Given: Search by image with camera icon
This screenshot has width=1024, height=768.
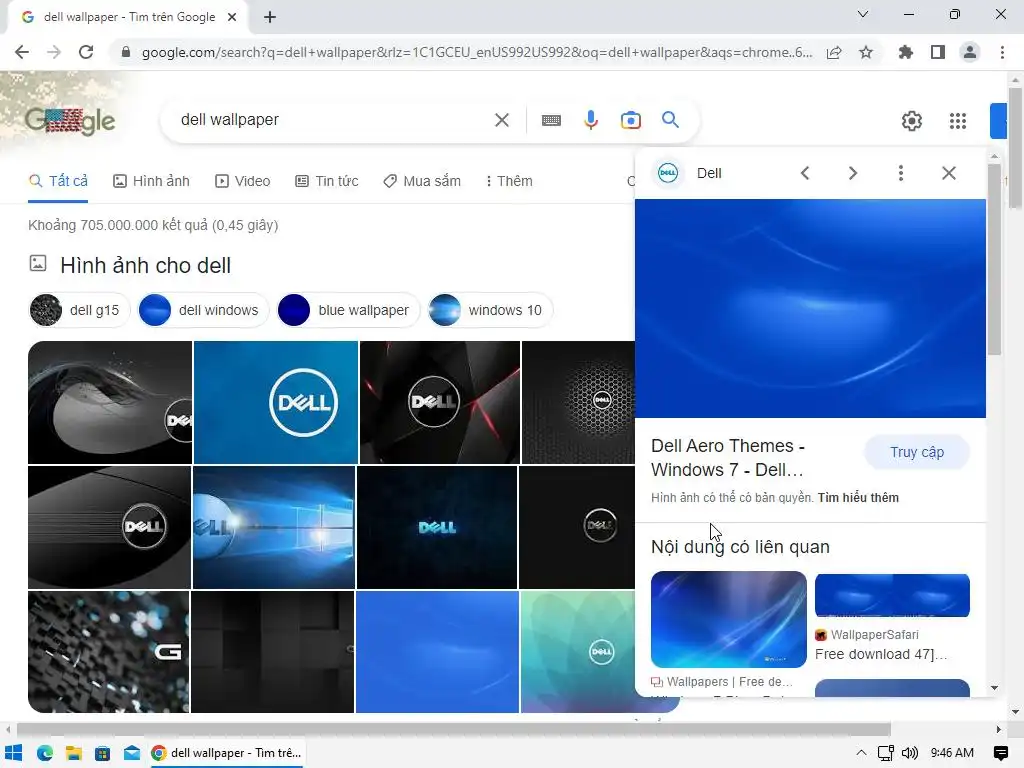Looking at the screenshot, I should coord(630,120).
